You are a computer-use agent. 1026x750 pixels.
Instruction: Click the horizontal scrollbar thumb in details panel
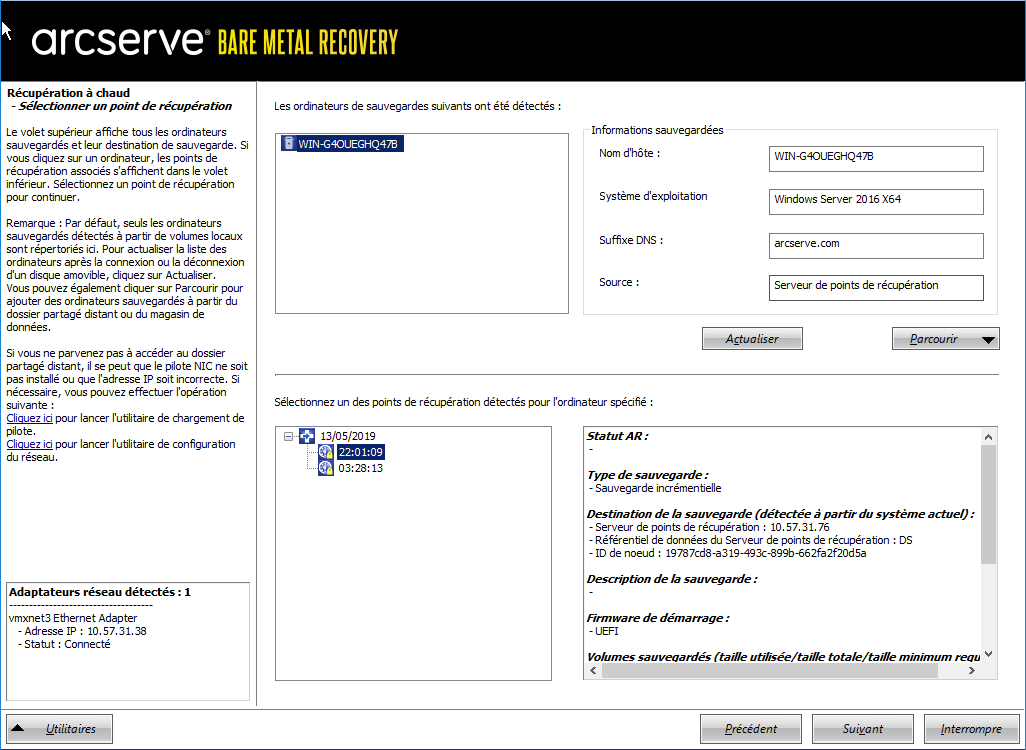point(770,671)
